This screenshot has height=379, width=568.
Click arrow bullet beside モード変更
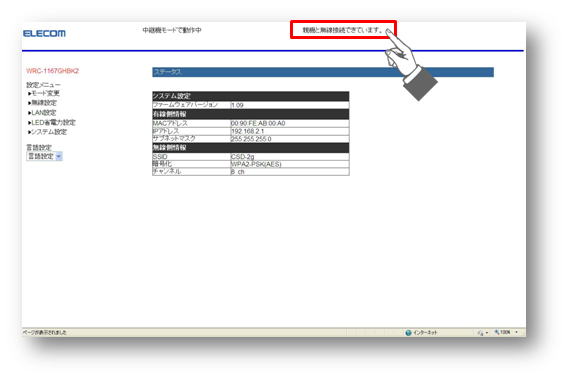click(x=29, y=93)
